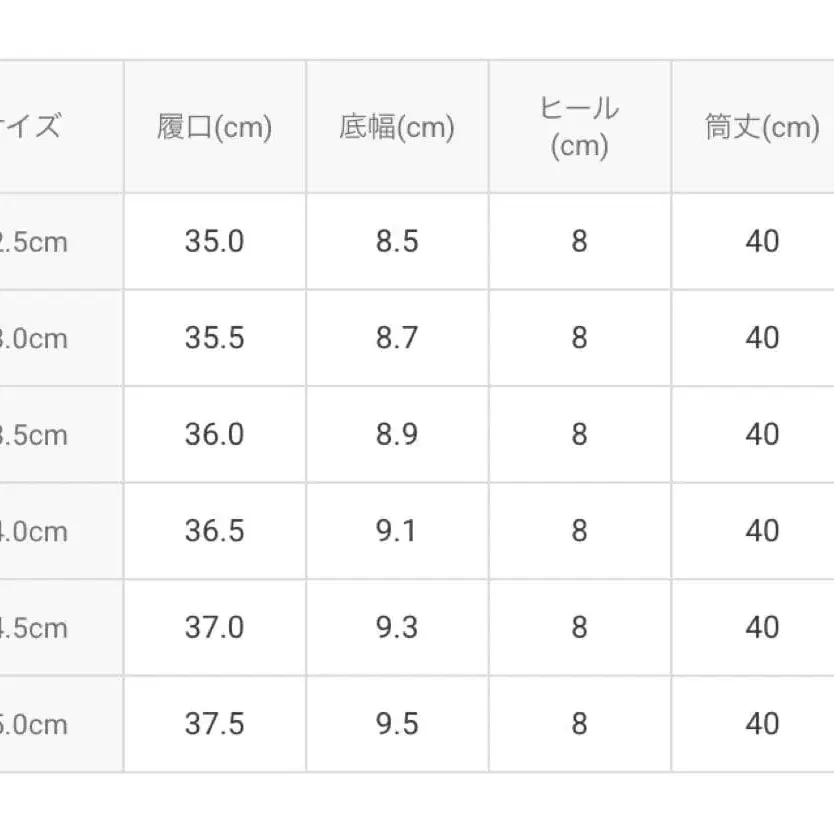834x834 pixels.
Task: Select the 37.5 履口 value cell
Action: pos(214,724)
